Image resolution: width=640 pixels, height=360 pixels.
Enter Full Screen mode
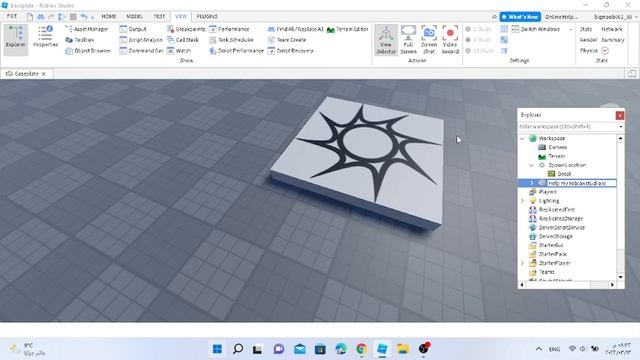(x=408, y=40)
